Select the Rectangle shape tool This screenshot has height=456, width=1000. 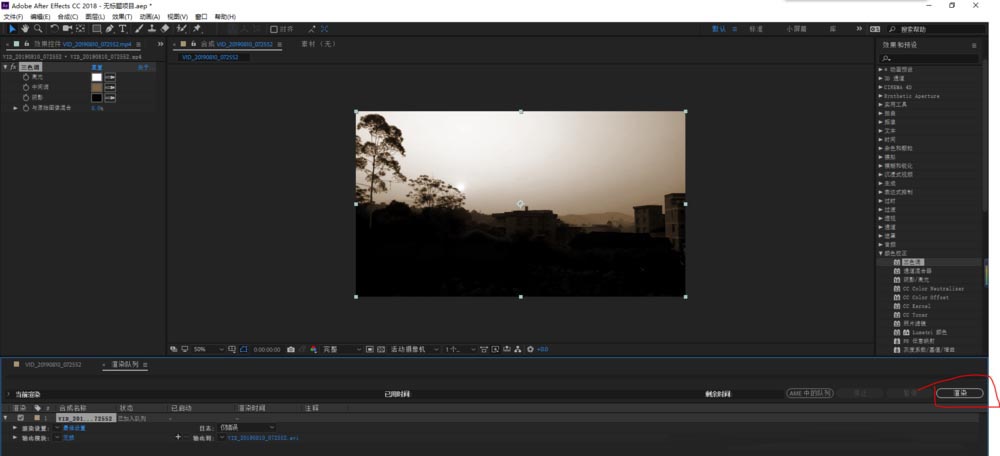point(95,29)
